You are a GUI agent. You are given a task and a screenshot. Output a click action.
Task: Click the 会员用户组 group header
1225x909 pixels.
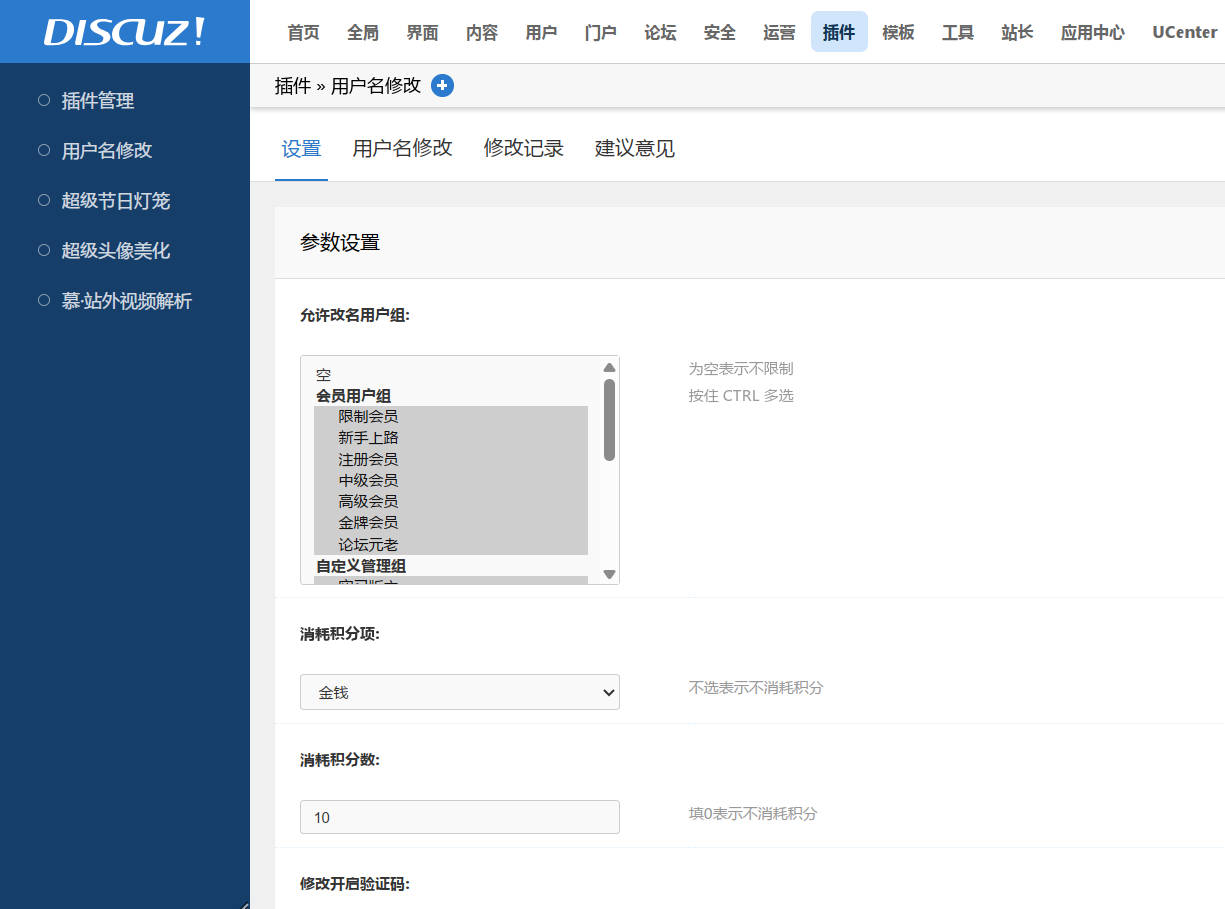pyautogui.click(x=353, y=396)
